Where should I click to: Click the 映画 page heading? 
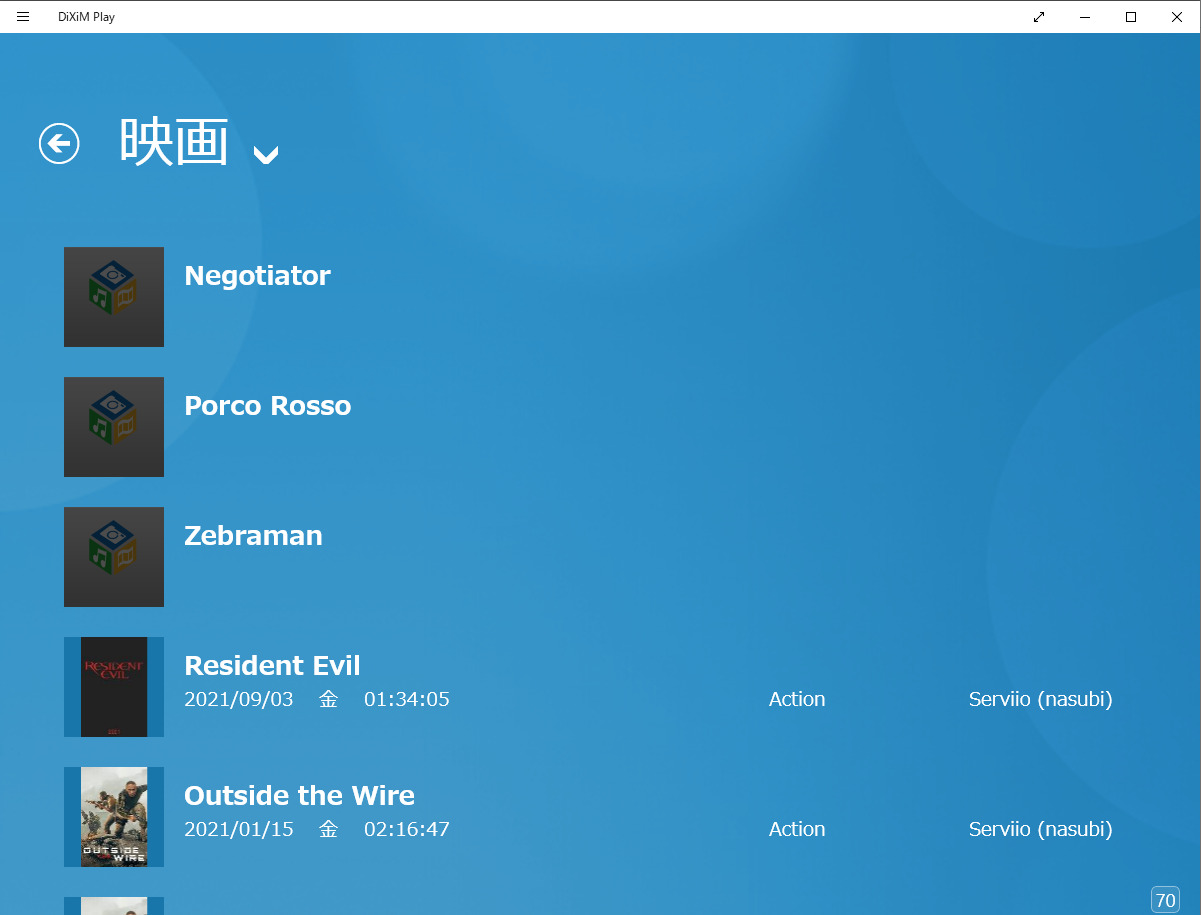point(174,142)
